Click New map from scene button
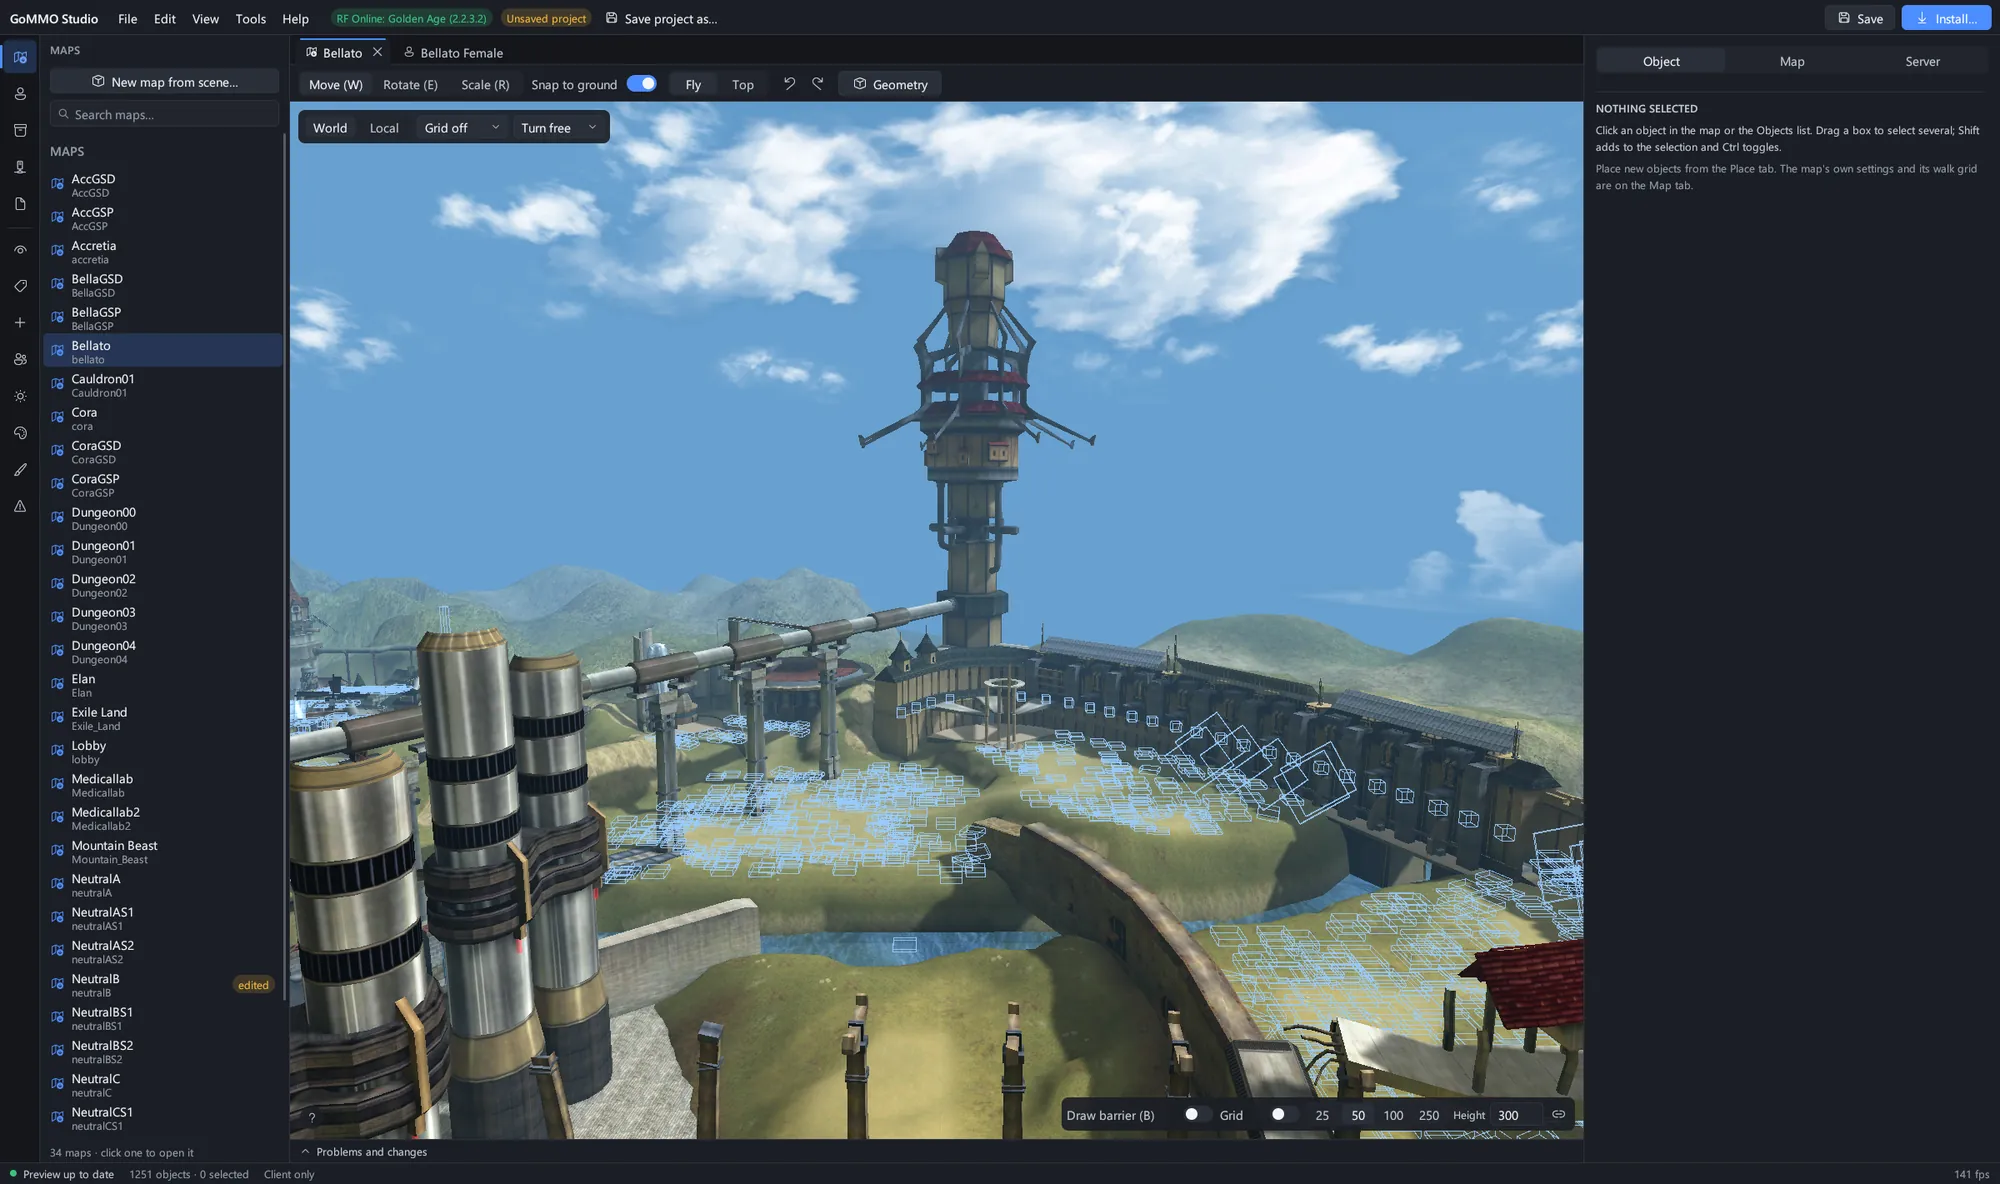Screen dimensions: 2000x1184 point(165,82)
